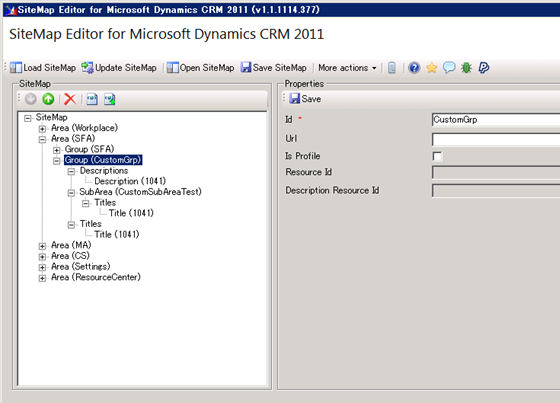This screenshot has height=403, width=560.
Task: Click Save in Properties panel
Action: click(305, 99)
